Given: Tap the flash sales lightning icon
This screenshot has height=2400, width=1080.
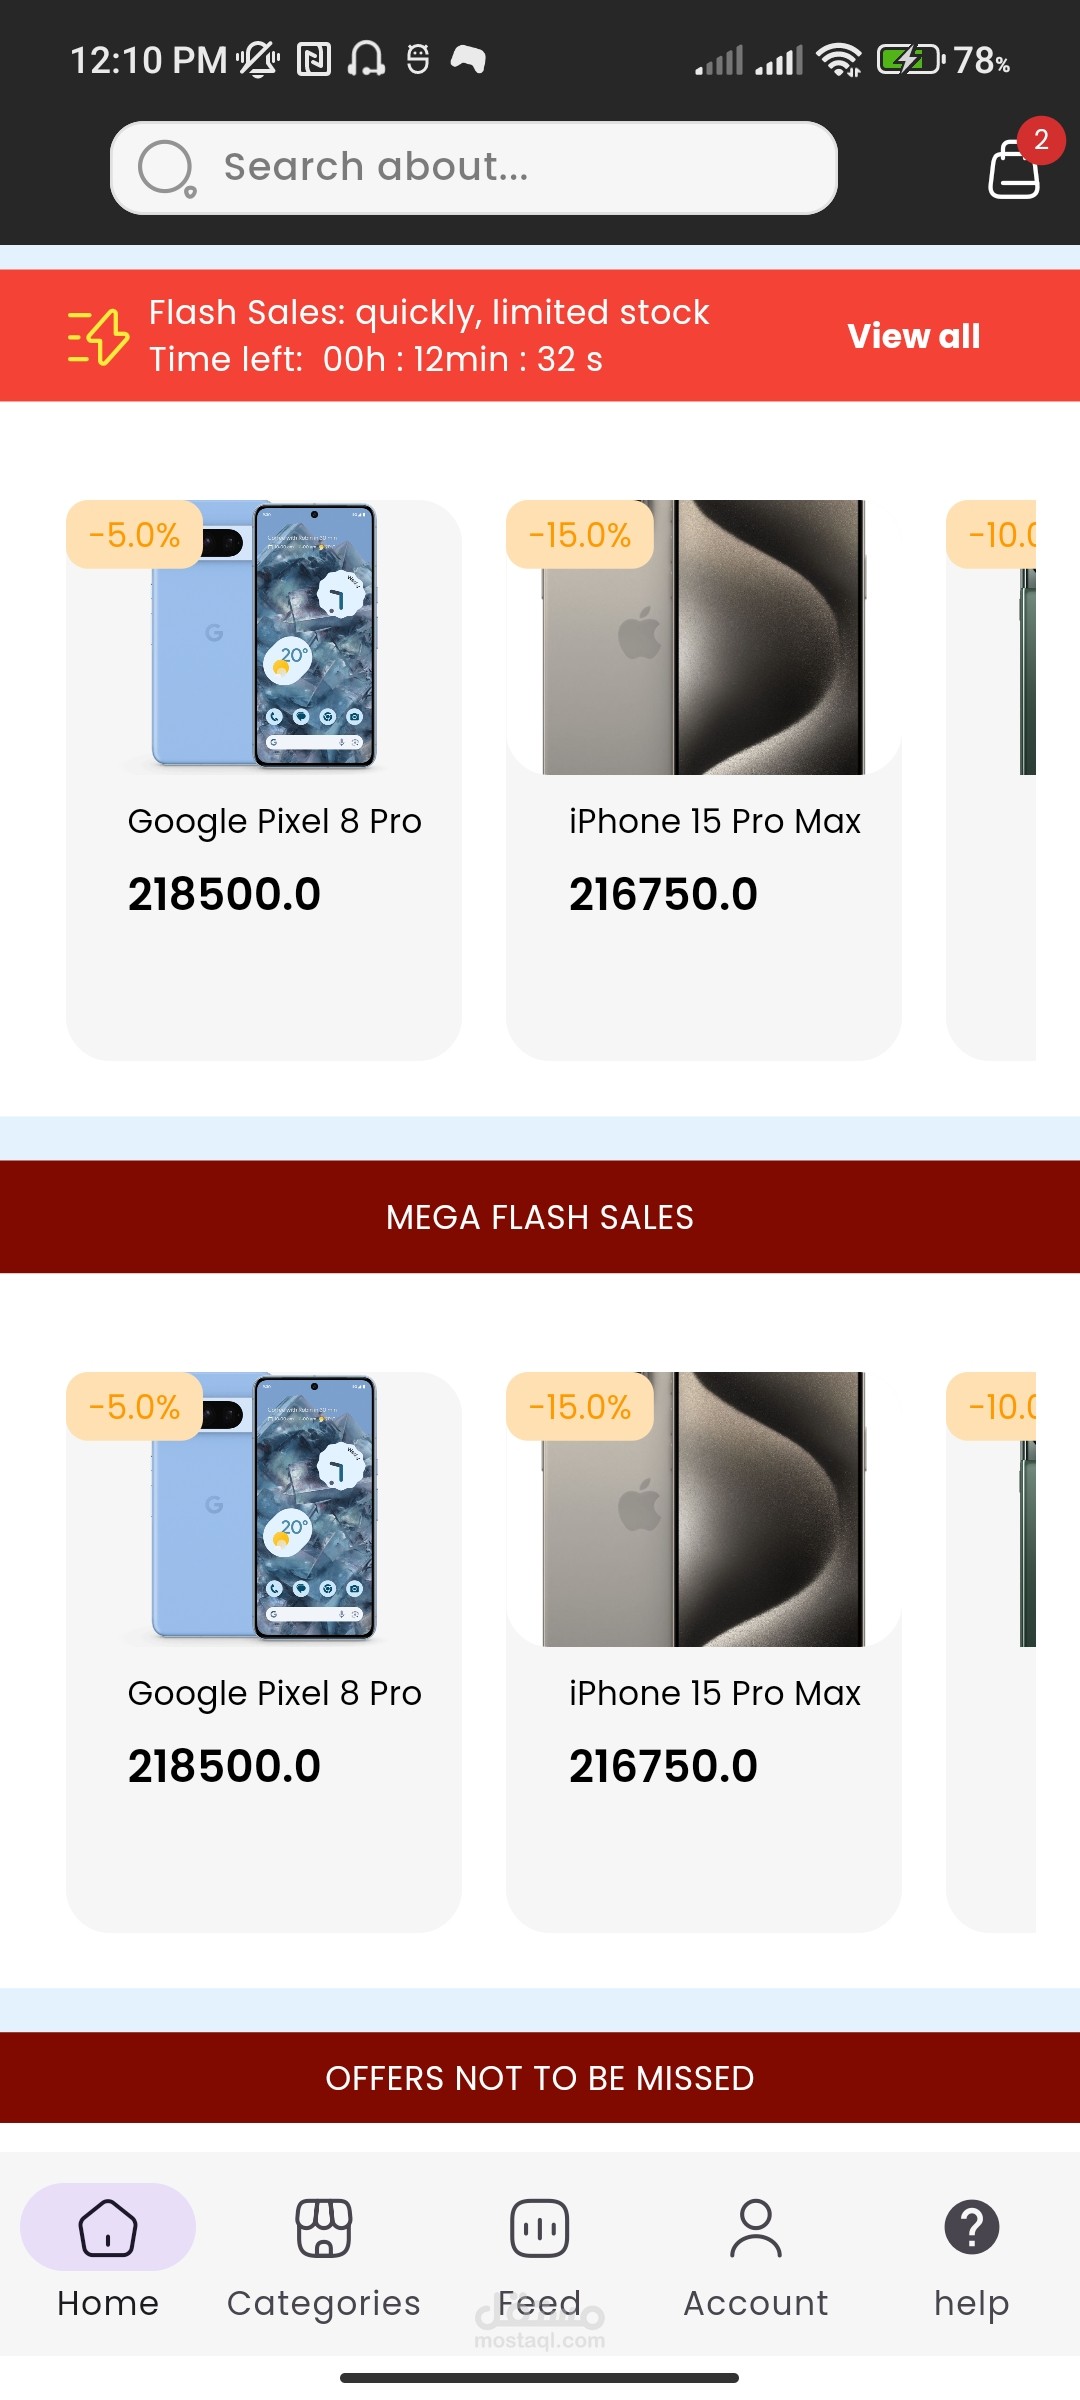Looking at the screenshot, I should pos(98,336).
